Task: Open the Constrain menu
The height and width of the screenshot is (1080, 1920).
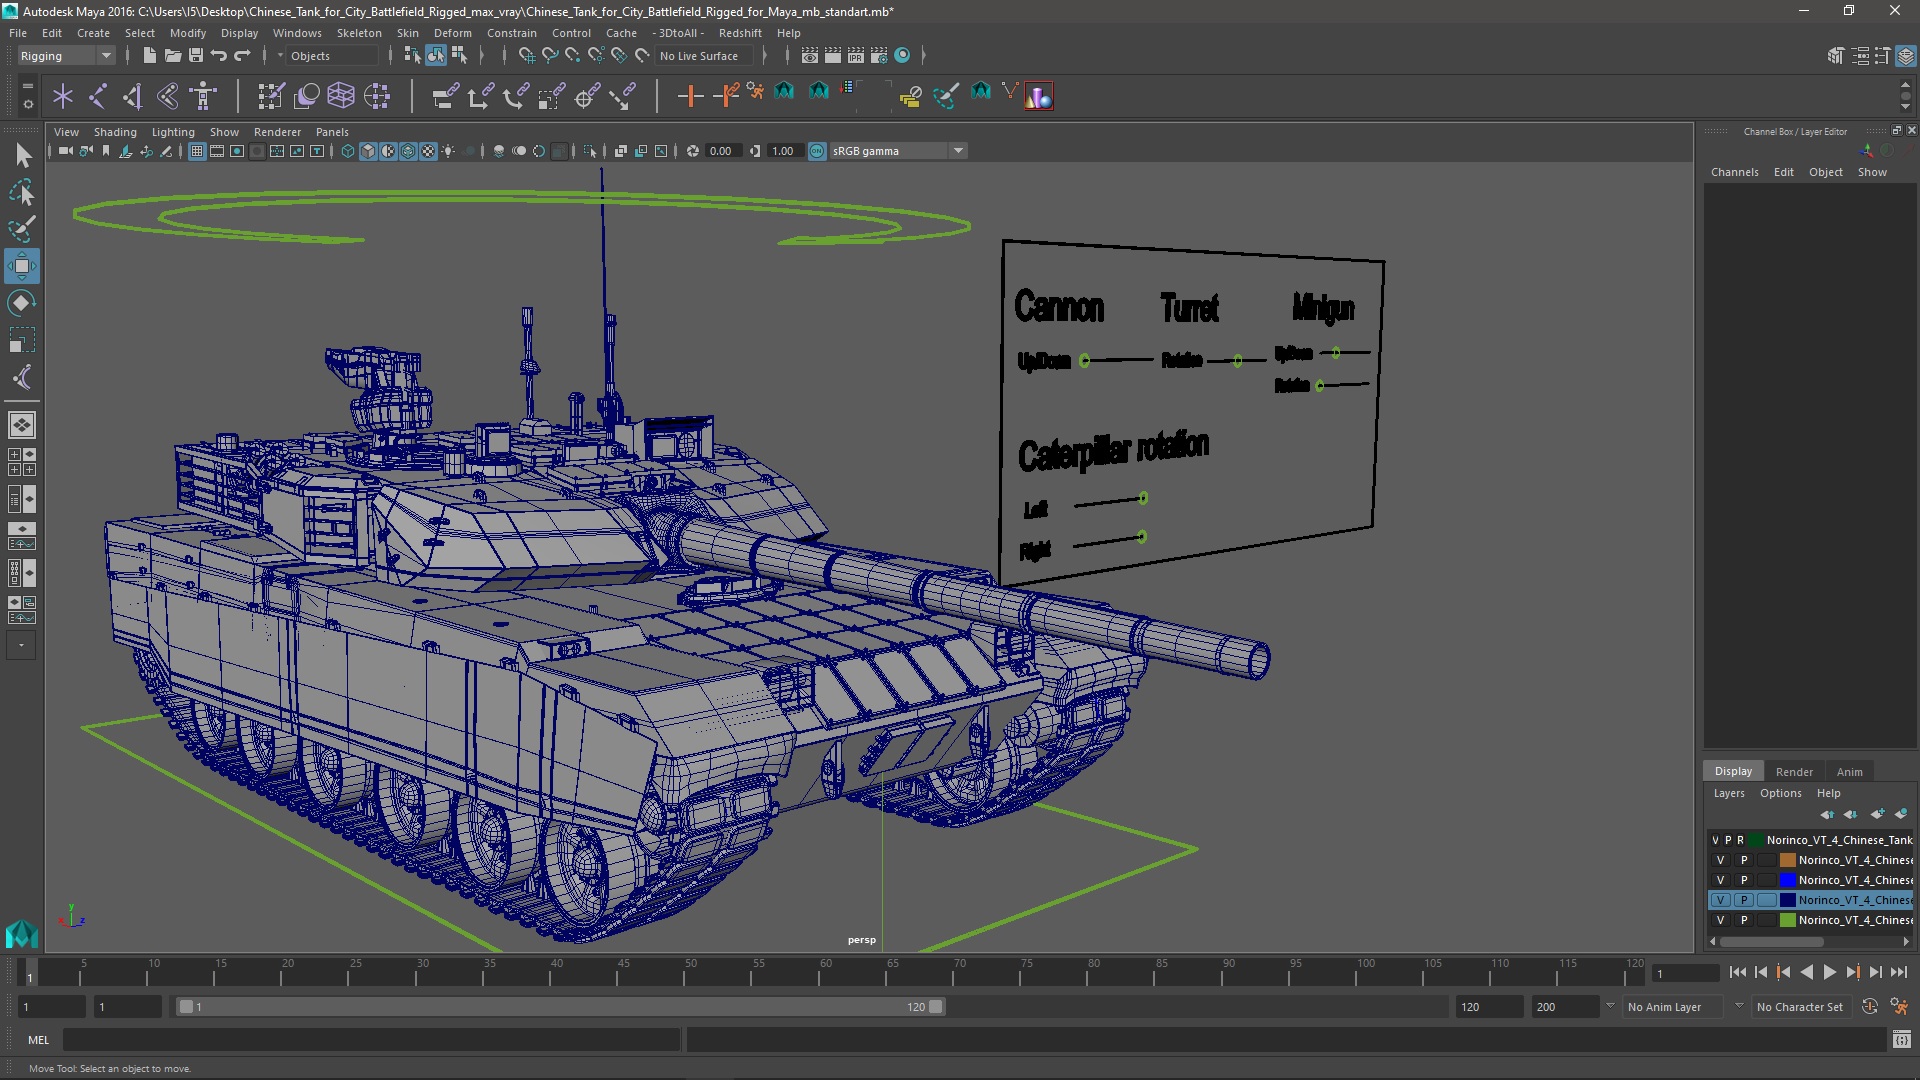Action: click(512, 33)
